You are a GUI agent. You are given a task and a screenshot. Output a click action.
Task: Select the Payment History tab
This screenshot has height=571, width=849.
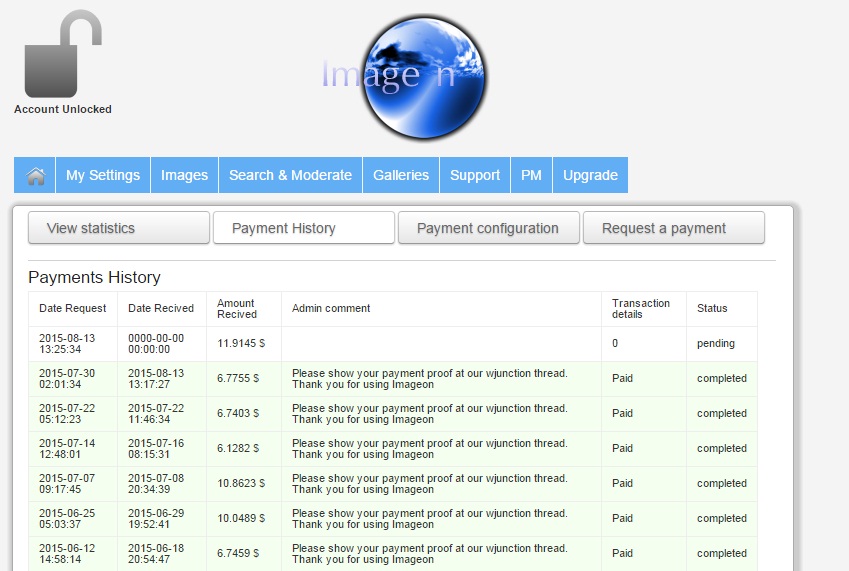coord(304,228)
